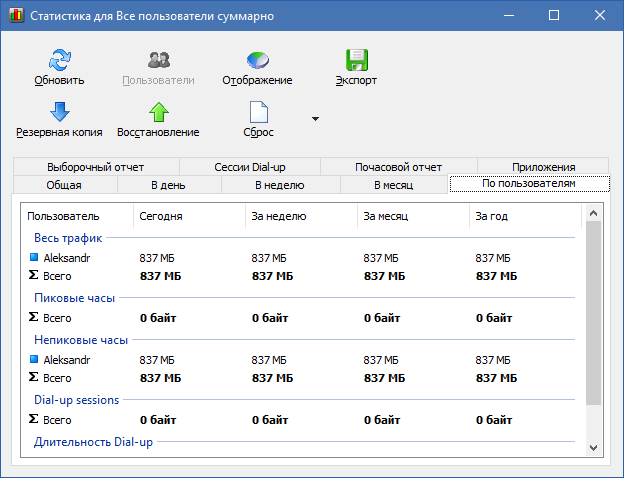
Task: Select the В неделю tab
Action: tap(280, 185)
